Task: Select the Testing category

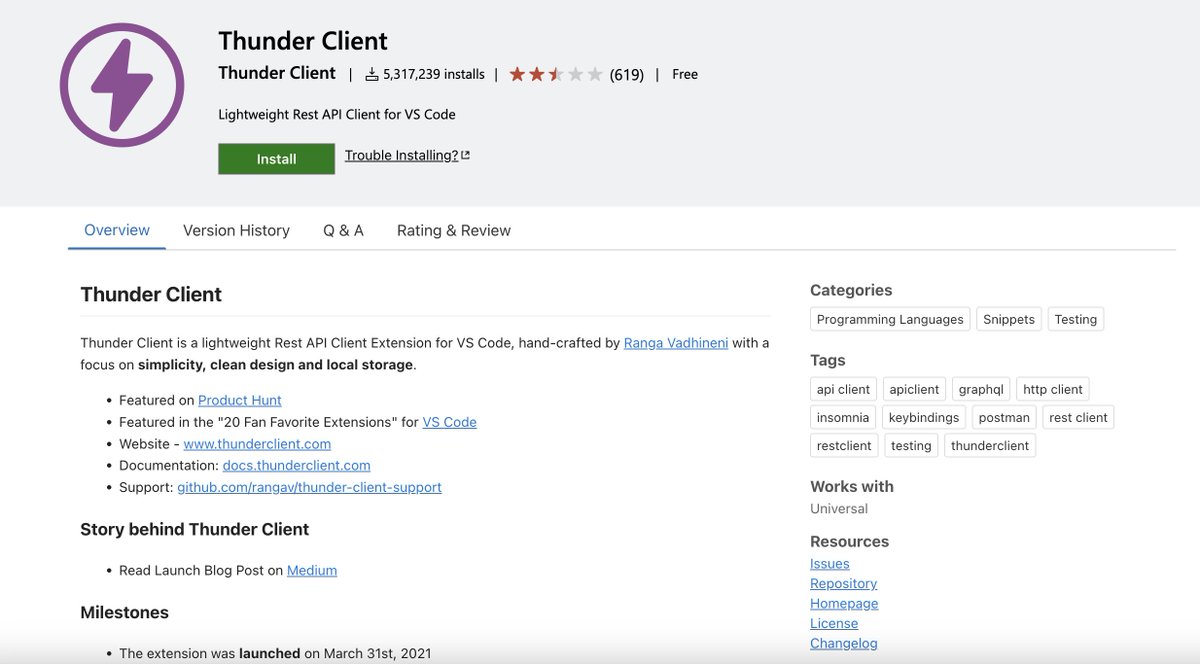Action: click(1076, 319)
